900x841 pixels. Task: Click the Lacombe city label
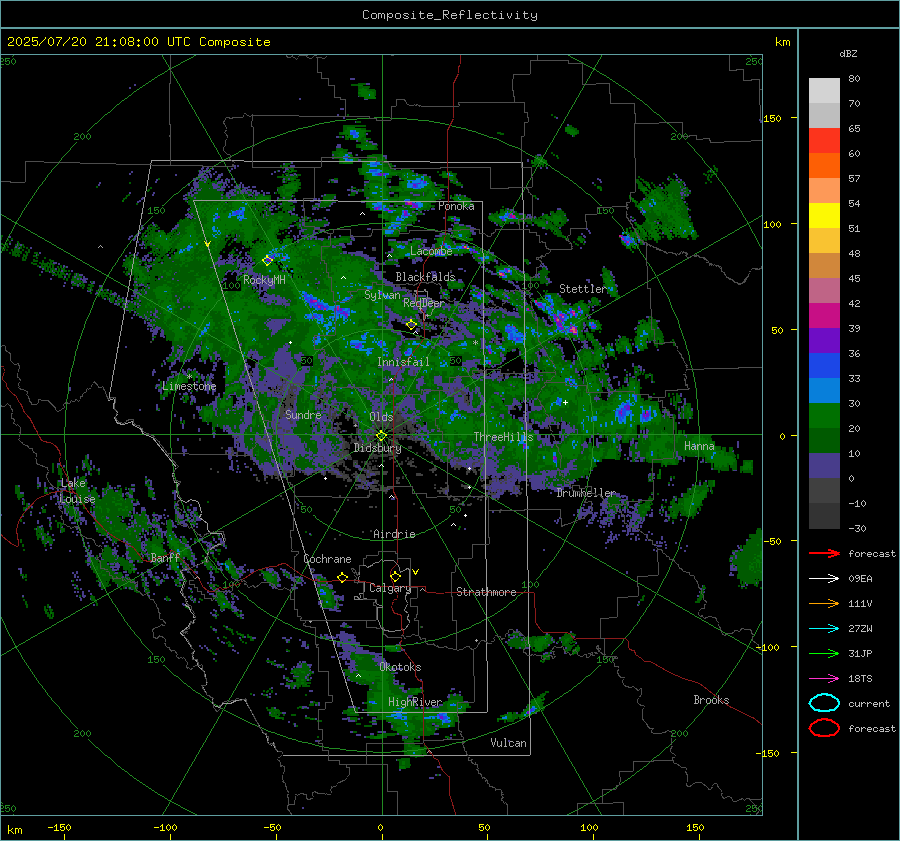coord(431,251)
